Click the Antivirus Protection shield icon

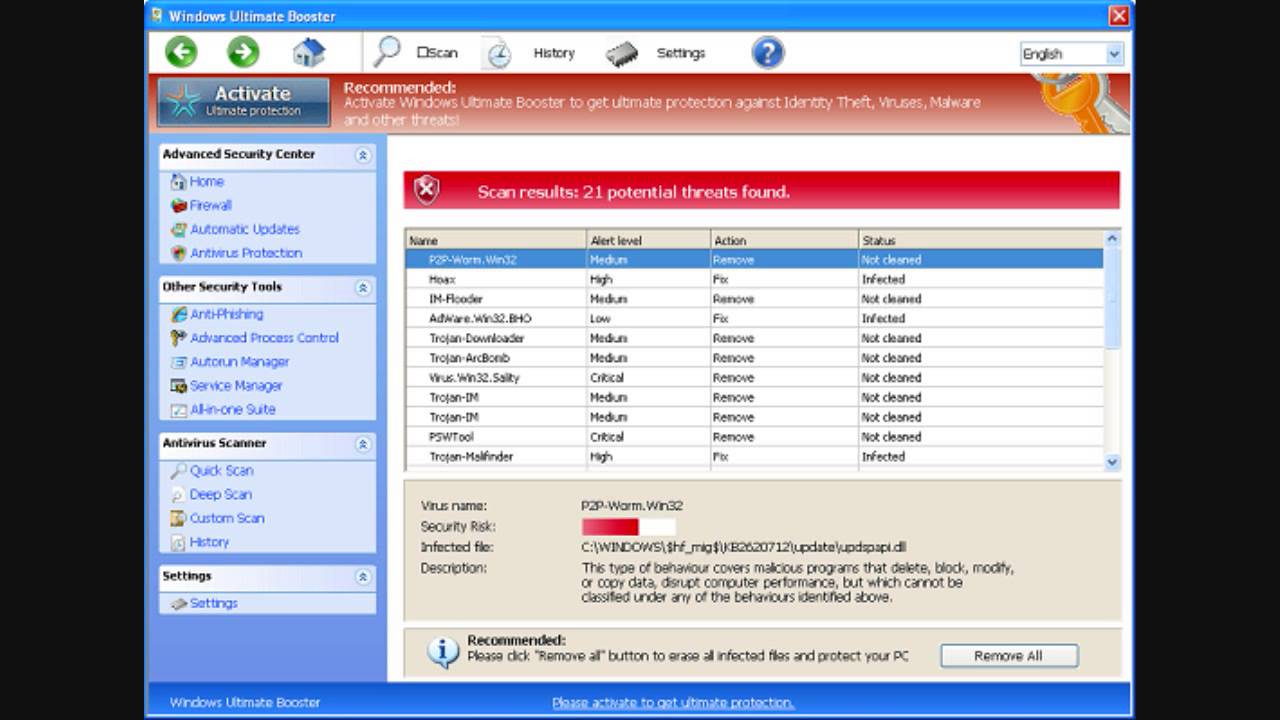click(x=178, y=253)
